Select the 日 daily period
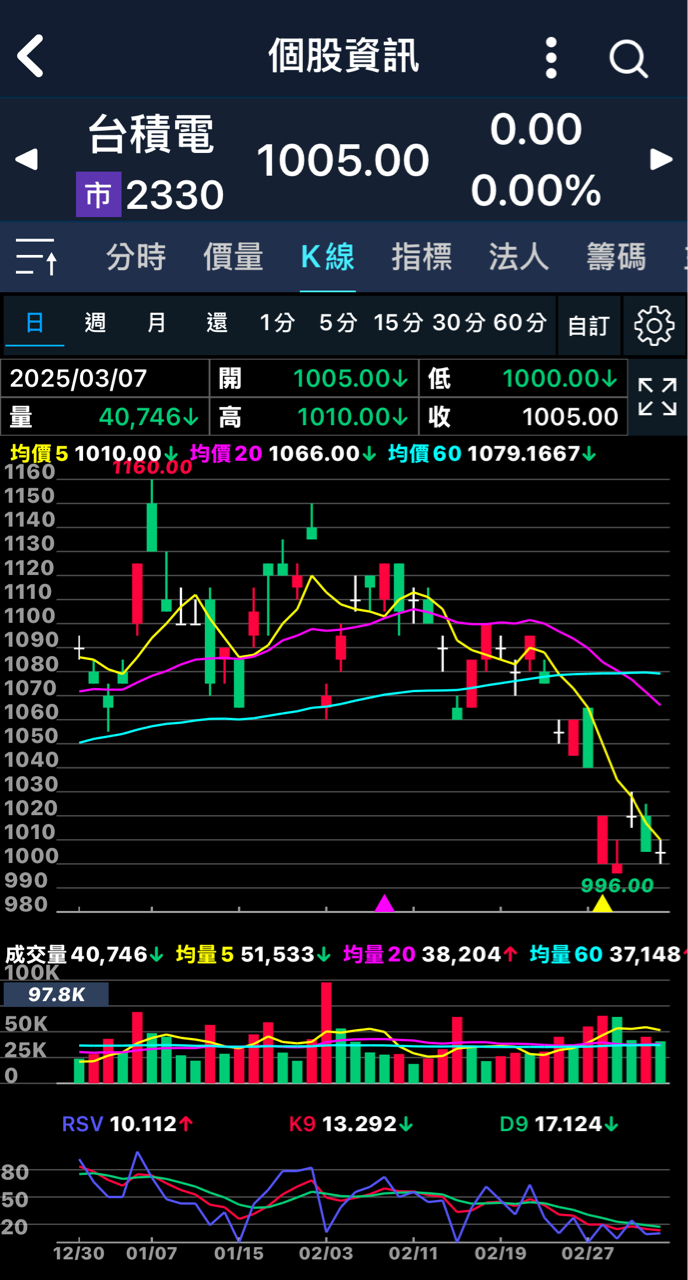 coord(35,323)
